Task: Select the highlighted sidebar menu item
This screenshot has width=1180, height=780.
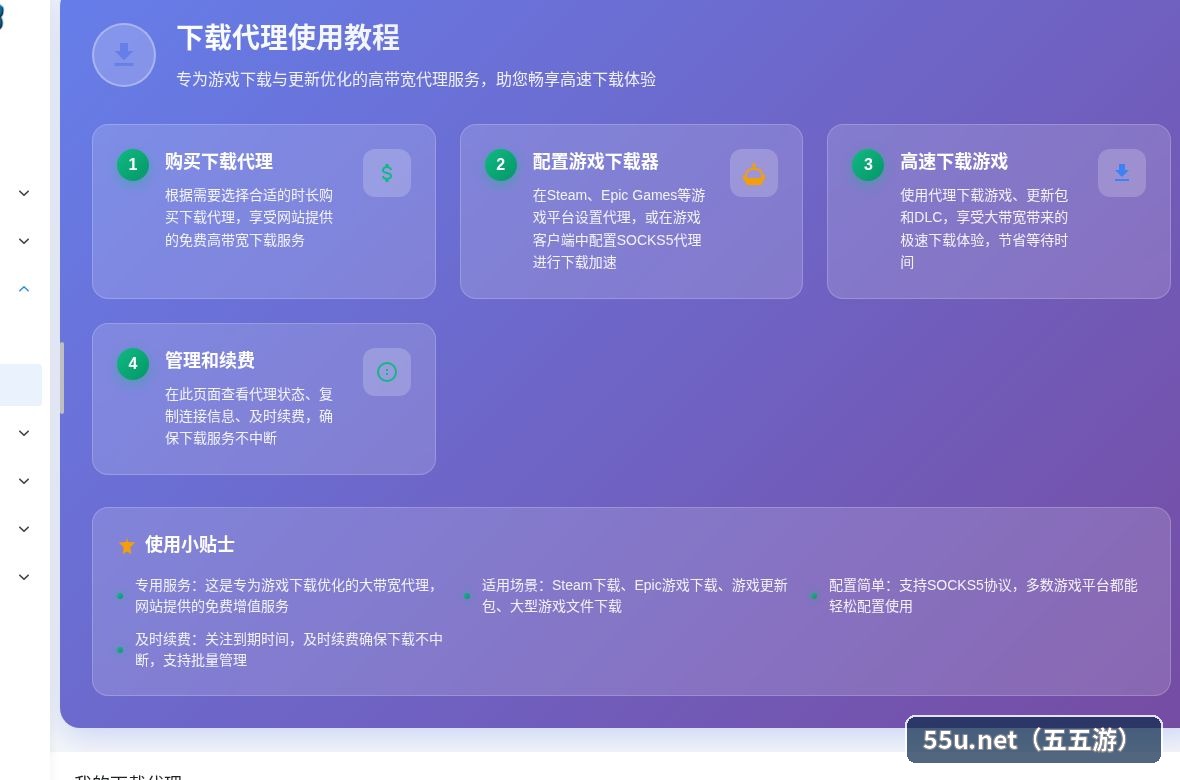Action: (21, 385)
